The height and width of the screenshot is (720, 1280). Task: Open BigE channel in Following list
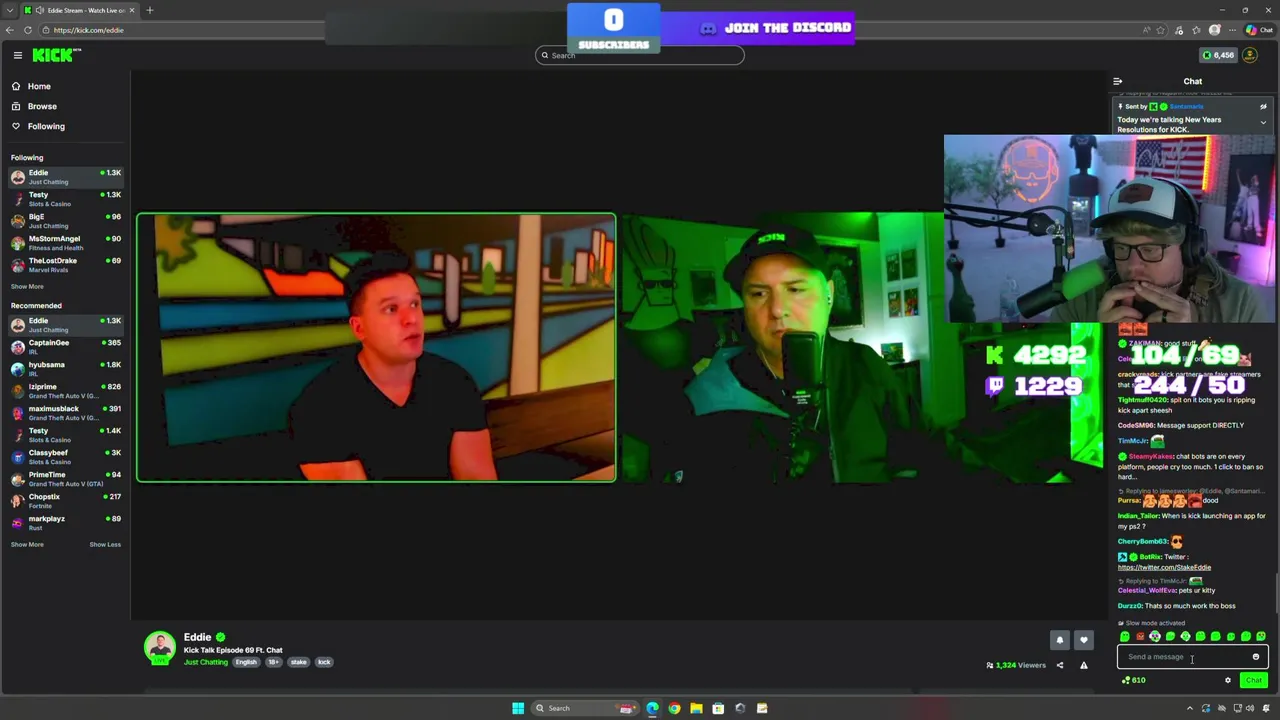(65, 221)
